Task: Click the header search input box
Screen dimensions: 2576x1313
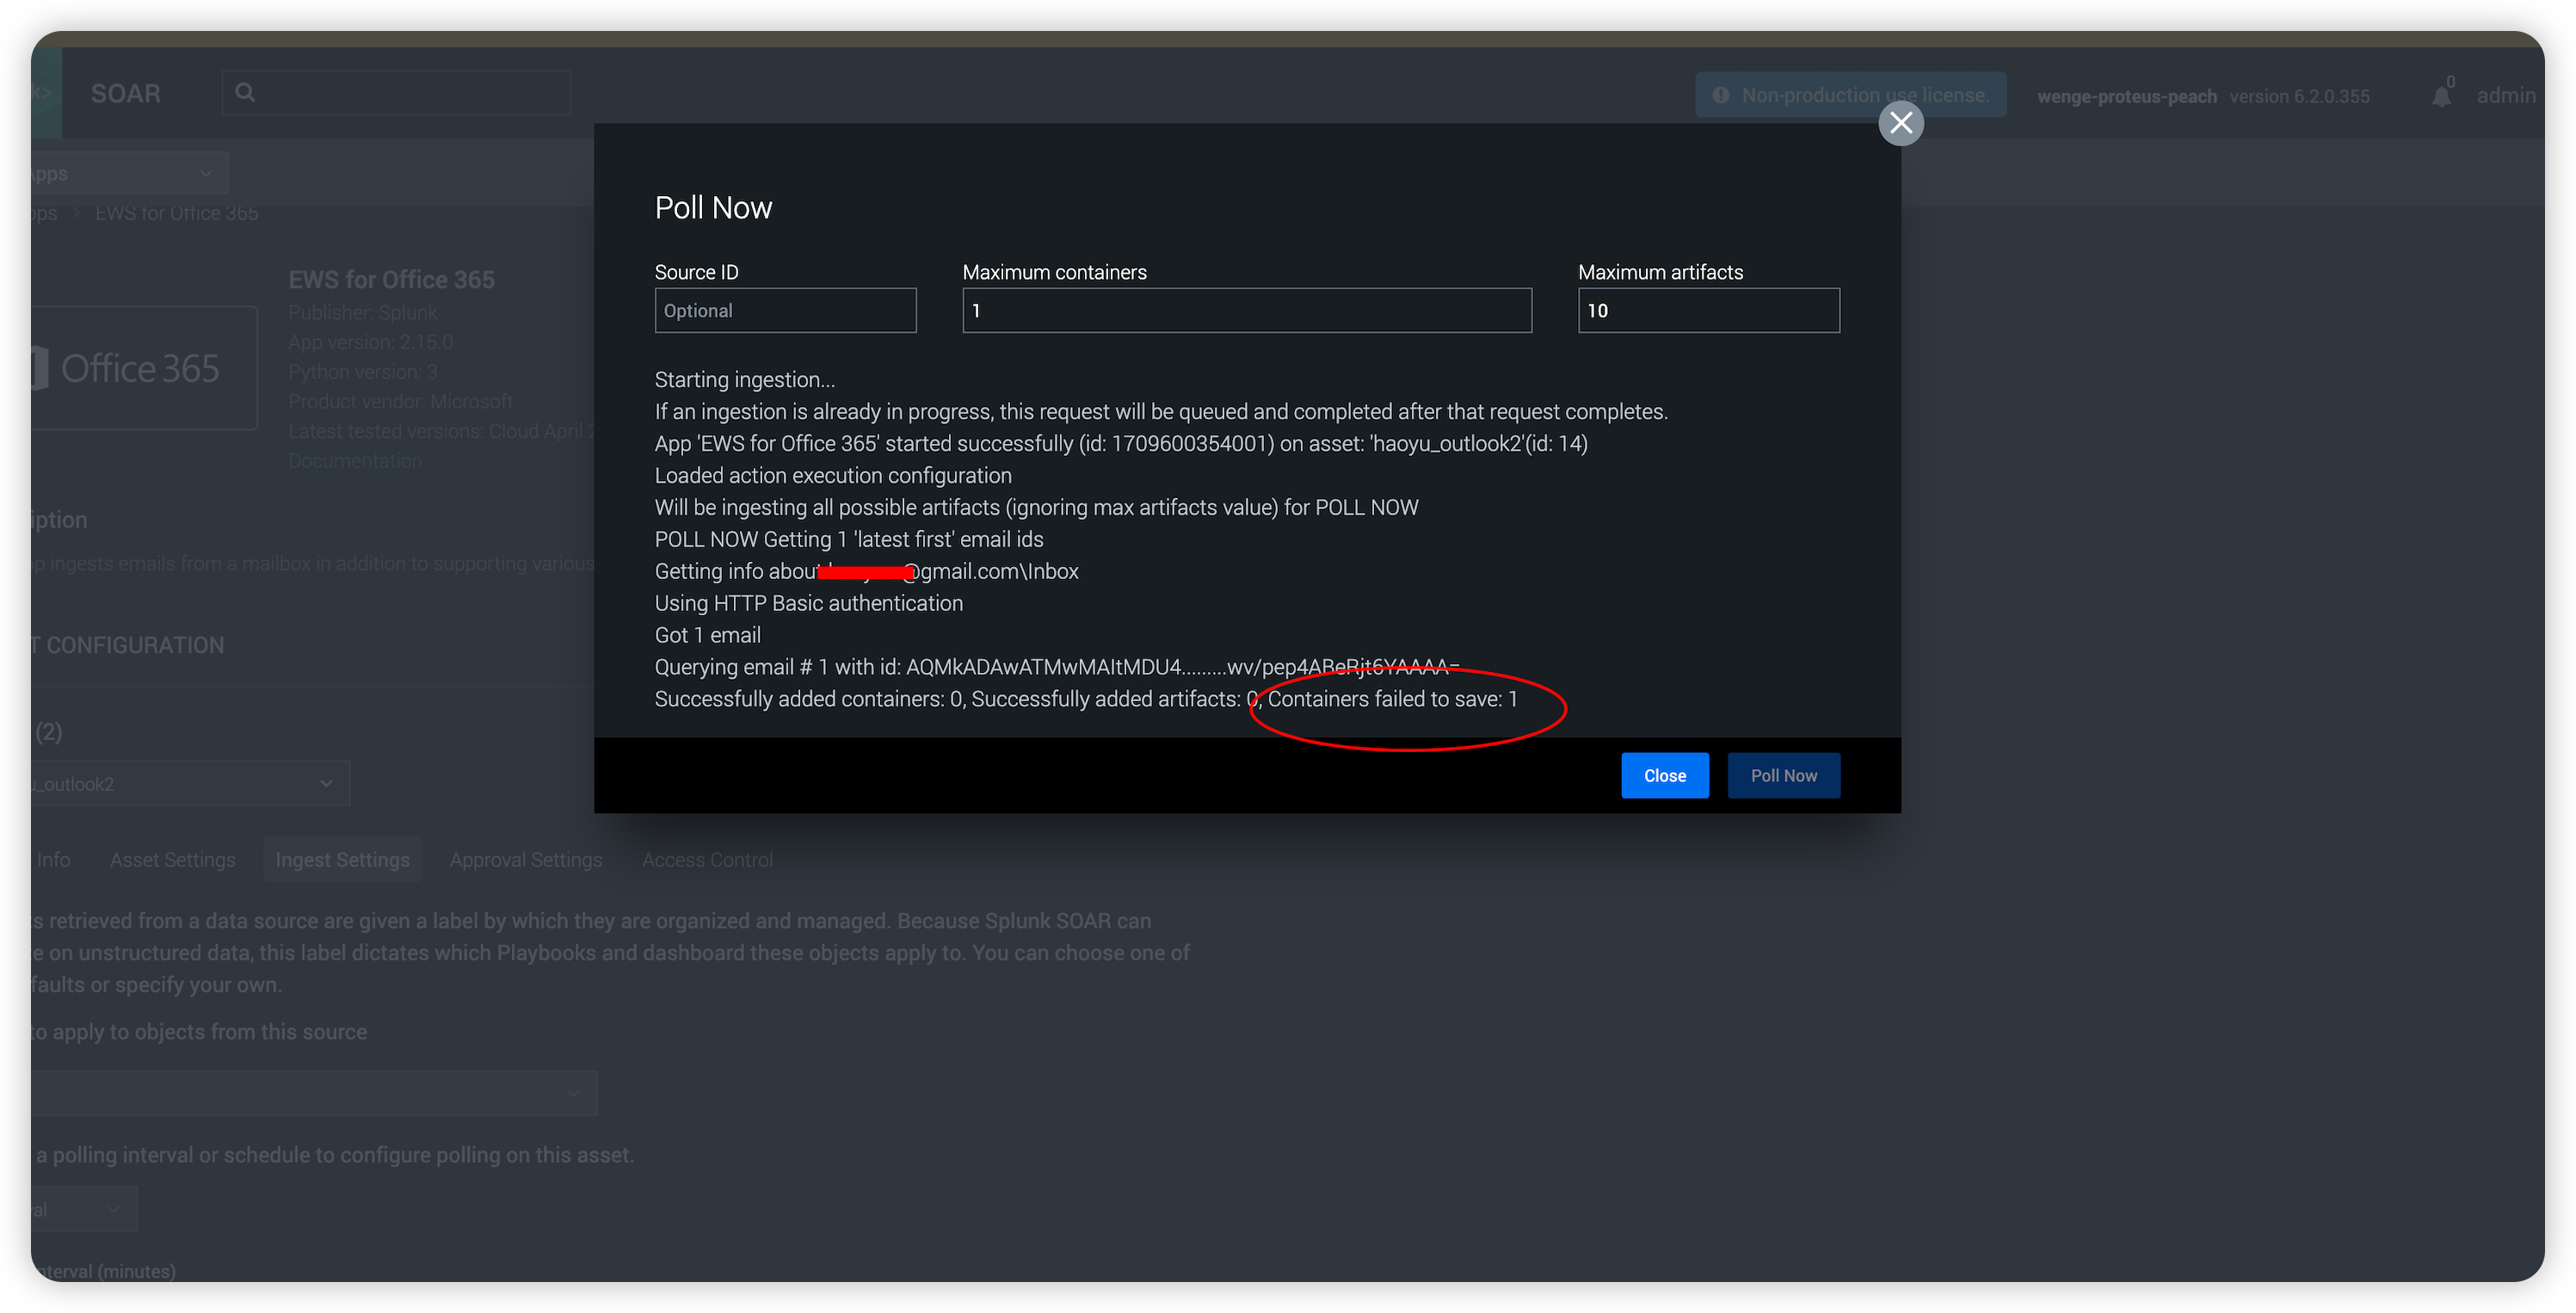Action: [396, 93]
